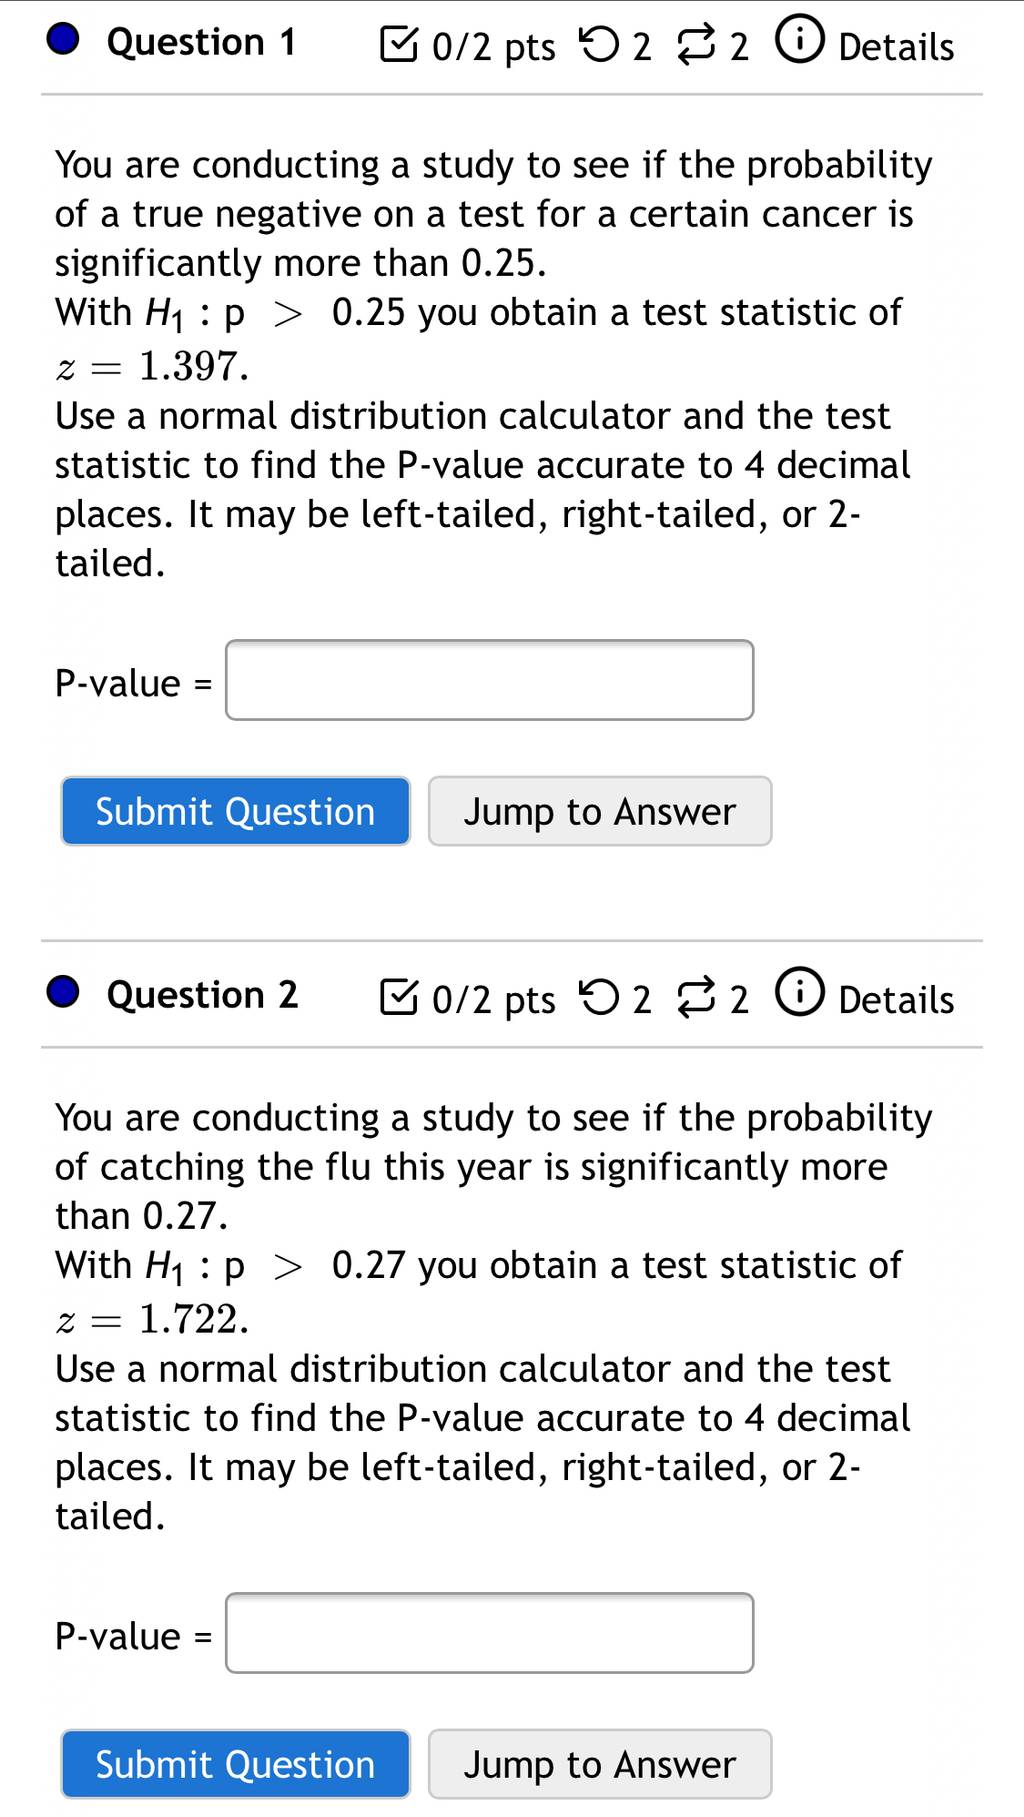This screenshot has height=1817, width=1024.
Task: Open Question 1 info details icon
Action: pos(800,40)
